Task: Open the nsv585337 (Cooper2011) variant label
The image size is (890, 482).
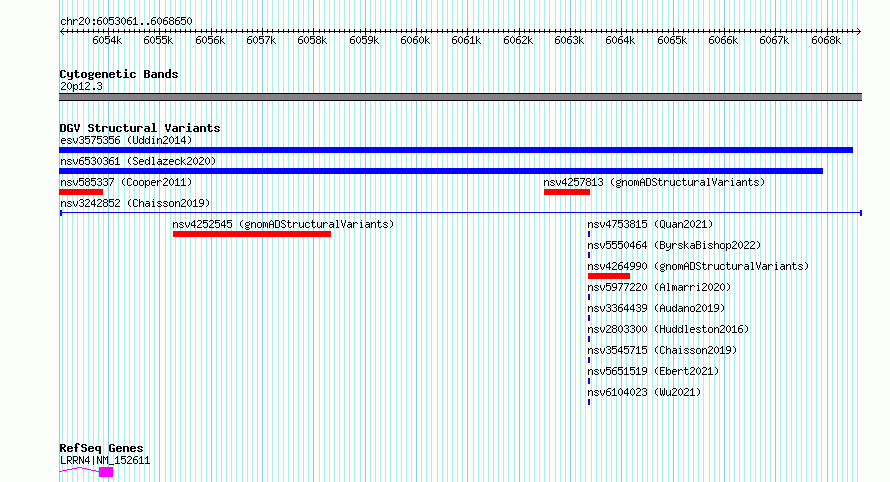Action: (126, 182)
